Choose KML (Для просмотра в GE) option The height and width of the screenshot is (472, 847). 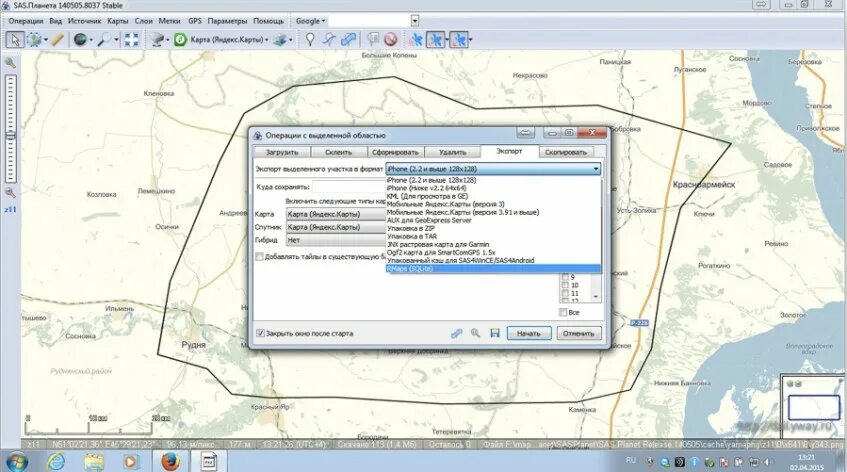493,196
